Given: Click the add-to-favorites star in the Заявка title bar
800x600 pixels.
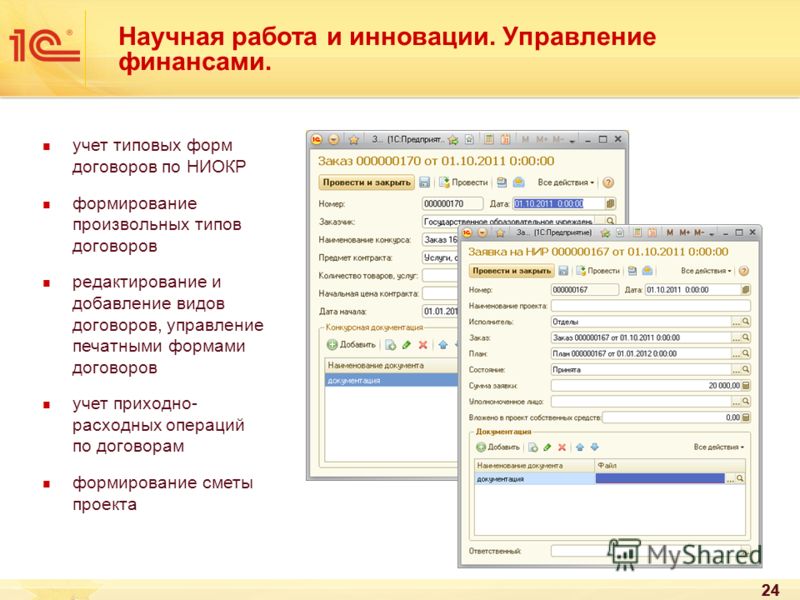Looking at the screenshot, I should point(605,233).
